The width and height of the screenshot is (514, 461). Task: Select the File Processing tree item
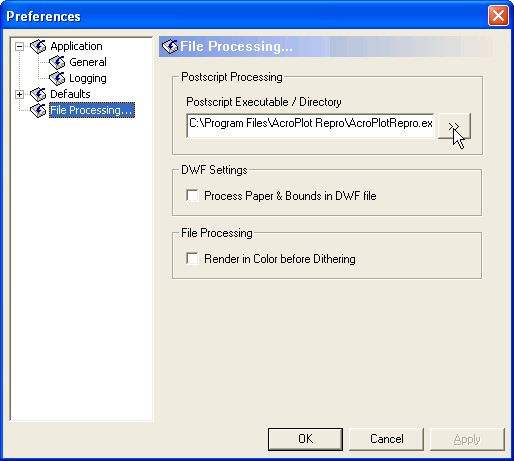coord(92,110)
